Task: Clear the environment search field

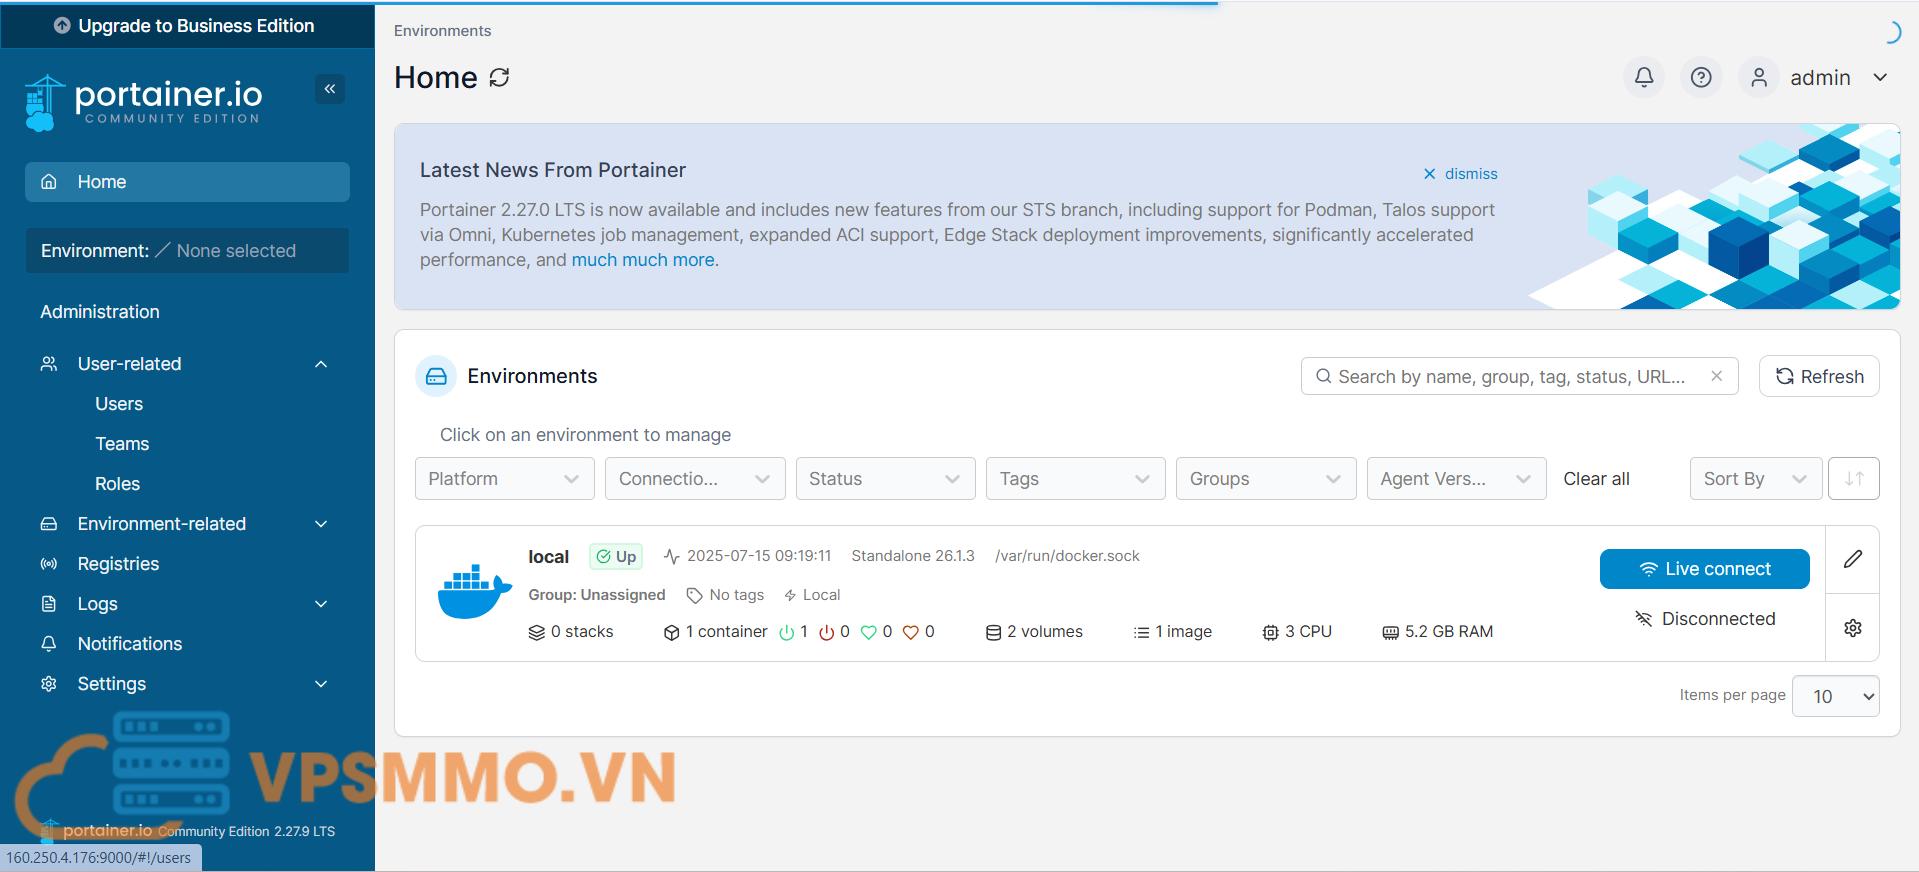Action: (x=1716, y=376)
